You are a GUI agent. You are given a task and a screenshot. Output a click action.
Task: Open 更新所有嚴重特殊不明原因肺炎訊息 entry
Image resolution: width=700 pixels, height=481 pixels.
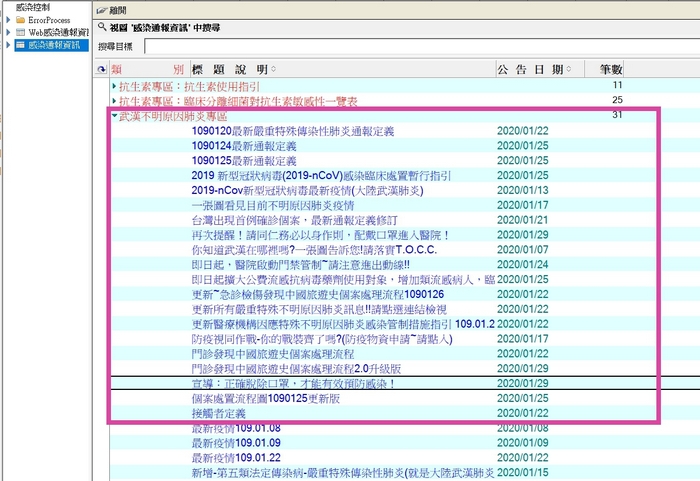(x=319, y=309)
